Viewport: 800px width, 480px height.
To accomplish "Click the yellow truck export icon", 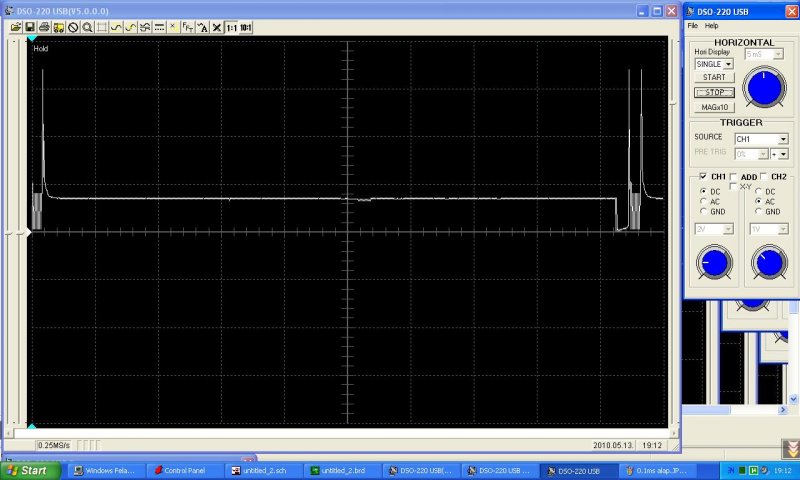I will click(59, 28).
